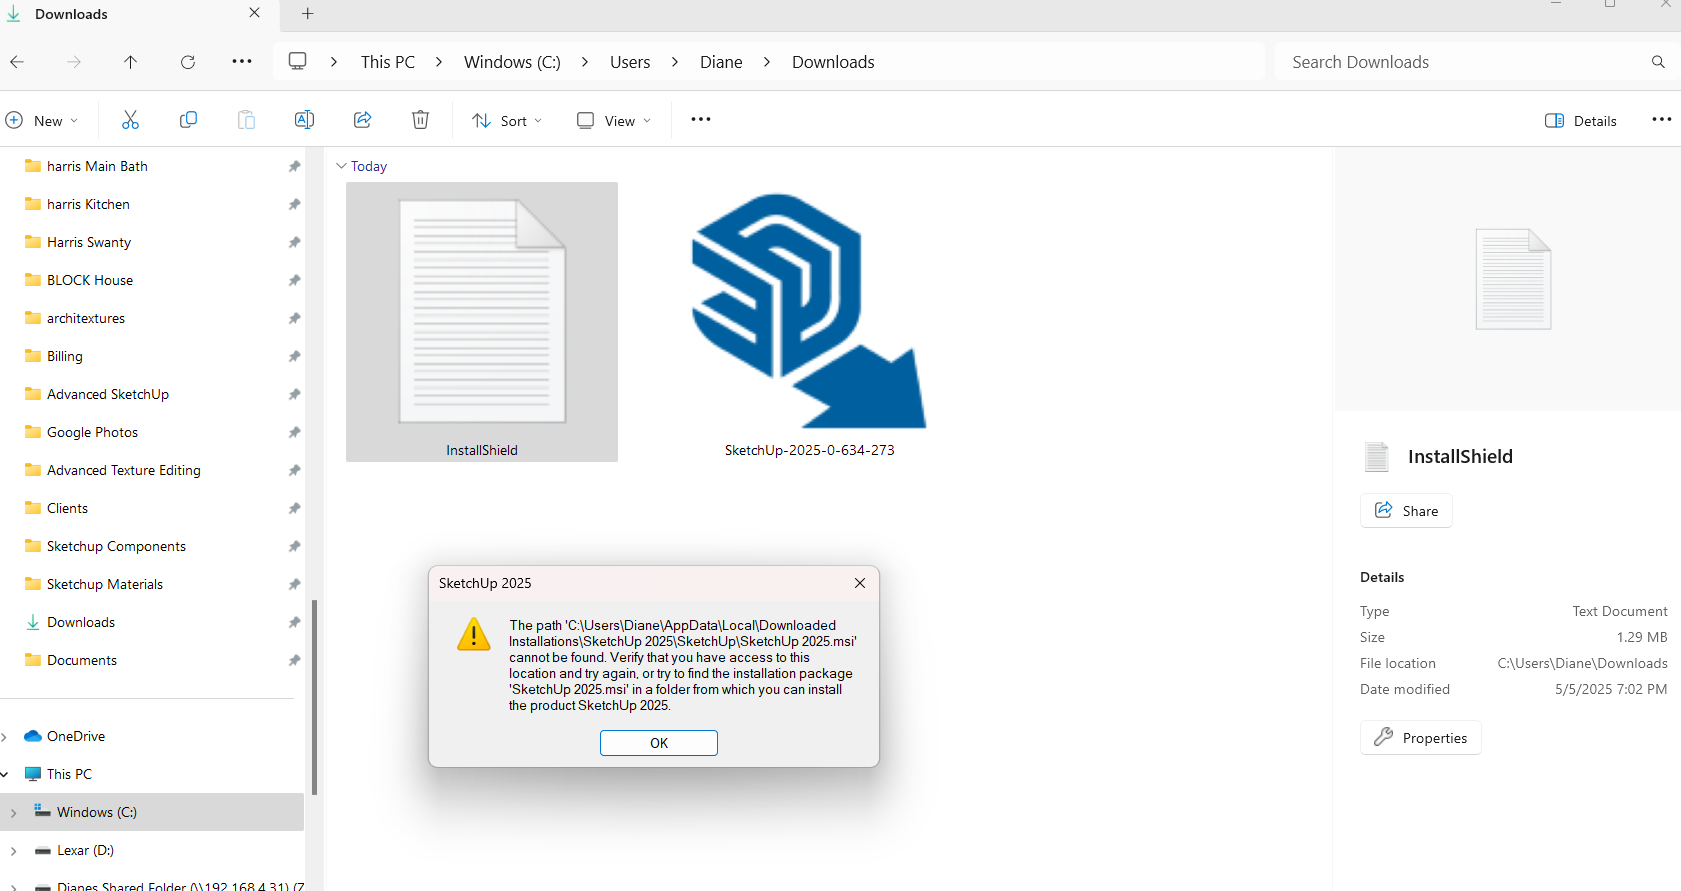1681x891 pixels.
Task: Click the search magnifier icon
Action: point(1658,62)
